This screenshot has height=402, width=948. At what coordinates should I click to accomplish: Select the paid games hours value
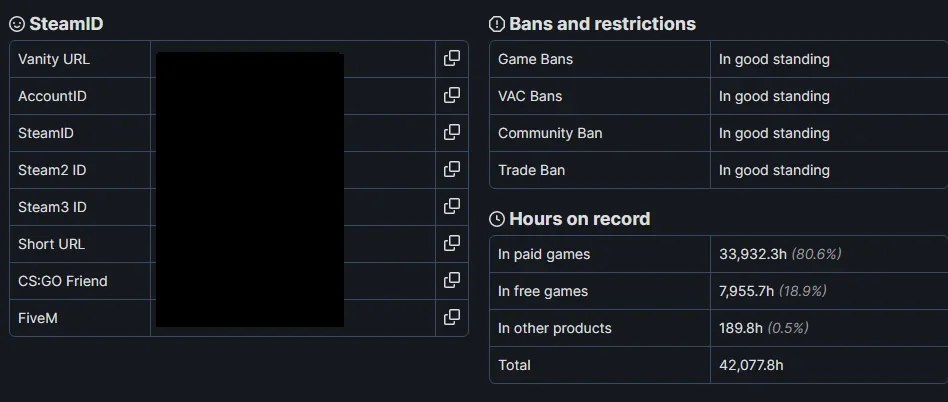pos(753,254)
